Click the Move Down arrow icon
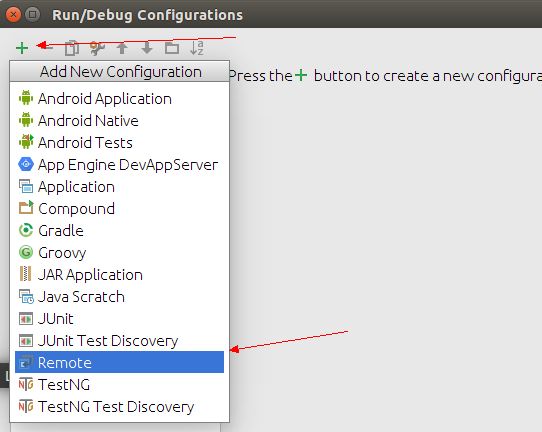This screenshot has width=542, height=432. click(147, 48)
